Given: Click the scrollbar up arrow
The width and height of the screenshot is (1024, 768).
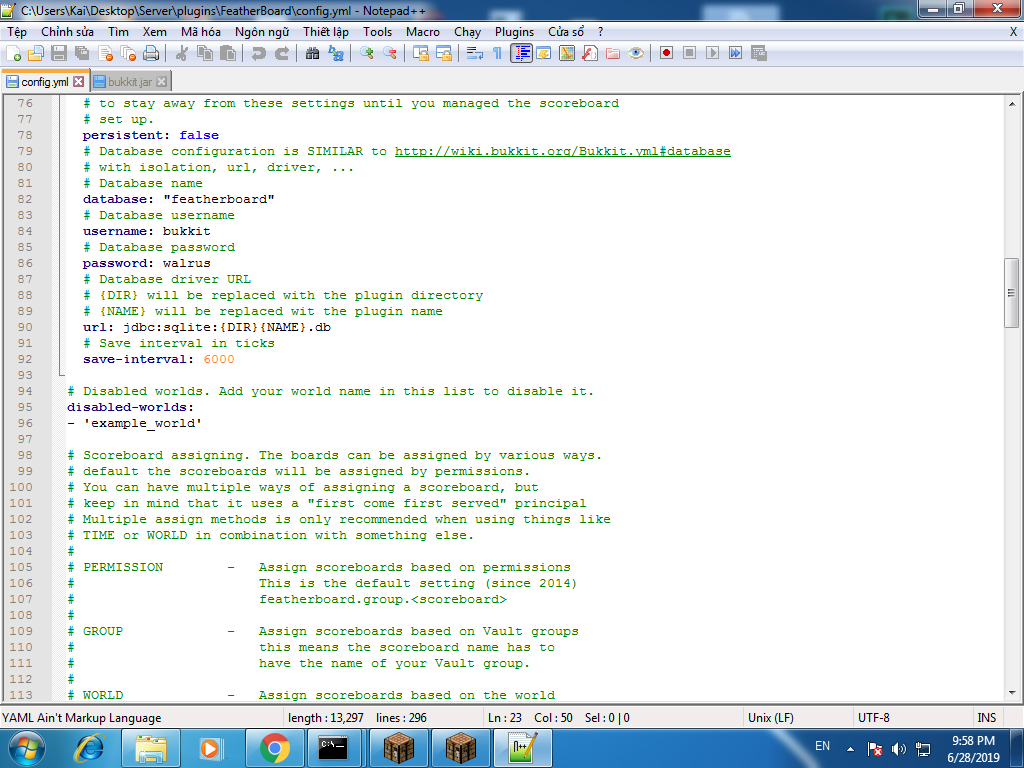Looking at the screenshot, I should click(1011, 103).
